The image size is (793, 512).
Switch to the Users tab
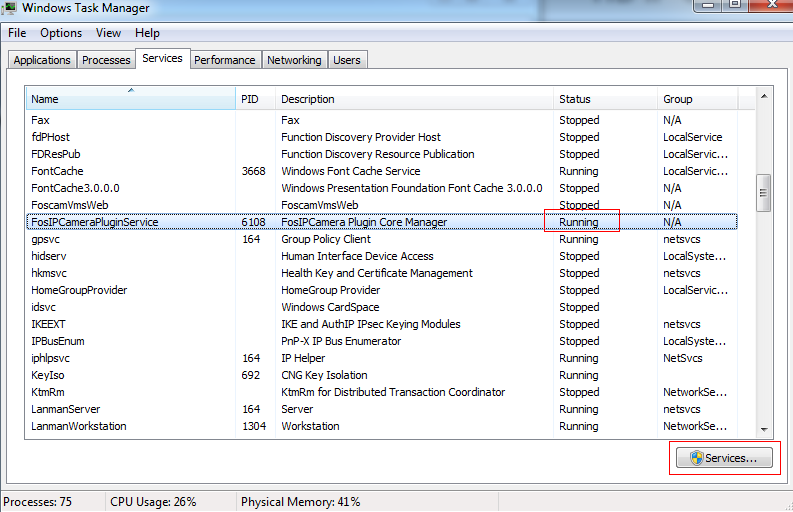click(347, 60)
